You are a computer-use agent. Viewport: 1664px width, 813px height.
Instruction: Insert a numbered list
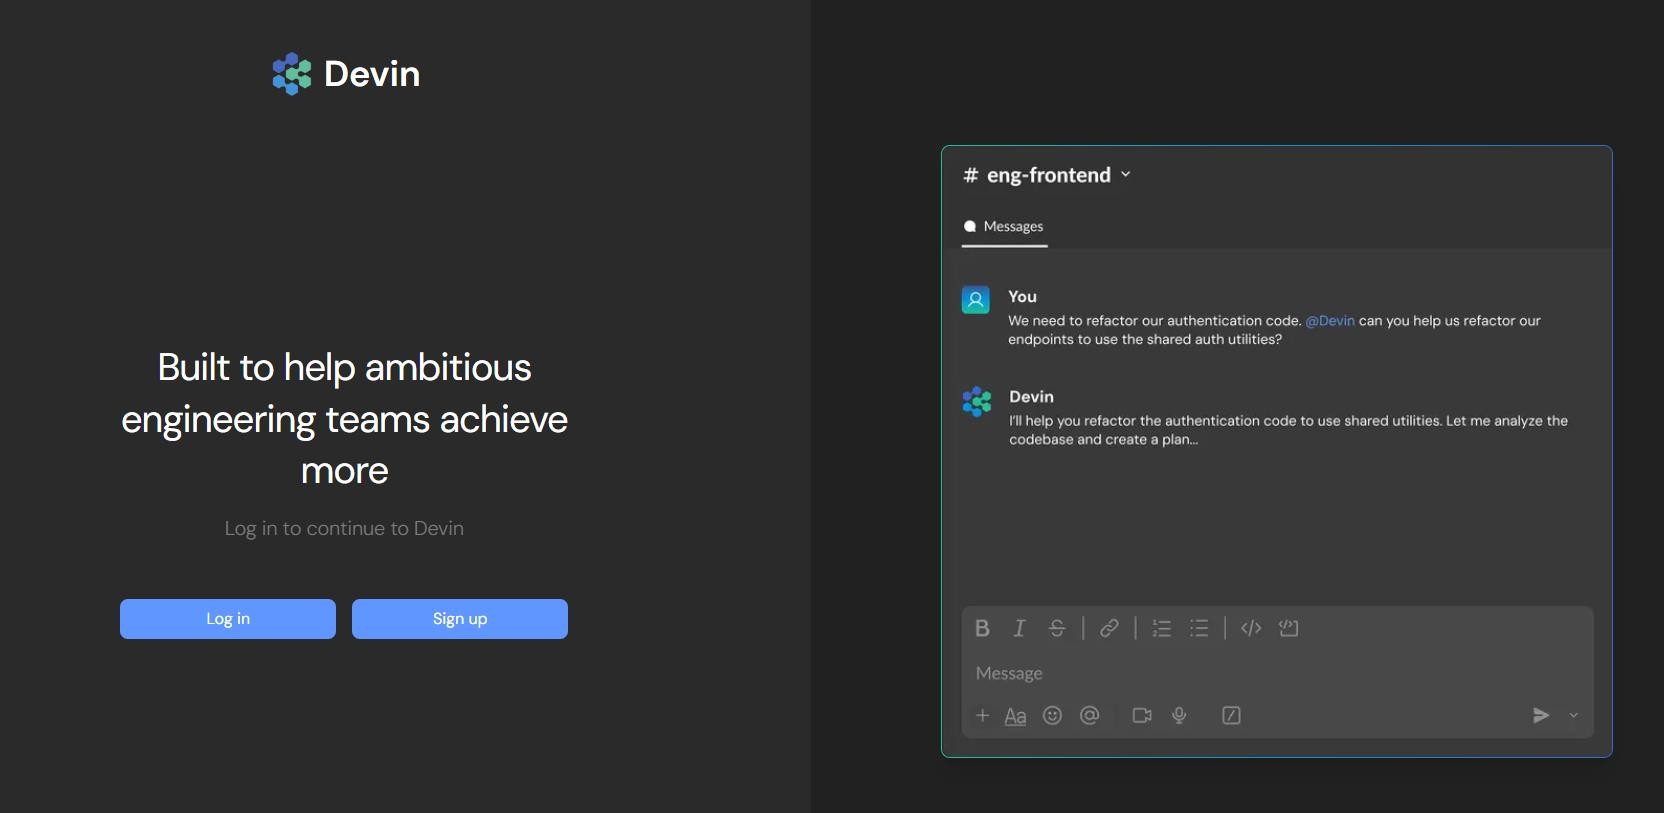1161,628
